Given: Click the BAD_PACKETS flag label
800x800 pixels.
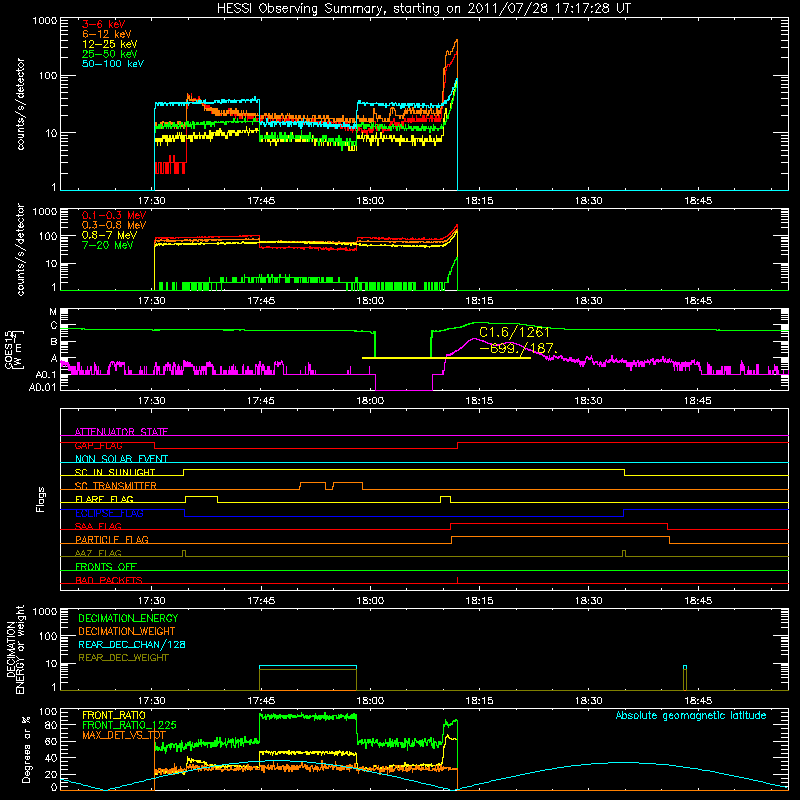Looking at the screenshot, I should (x=109, y=580).
